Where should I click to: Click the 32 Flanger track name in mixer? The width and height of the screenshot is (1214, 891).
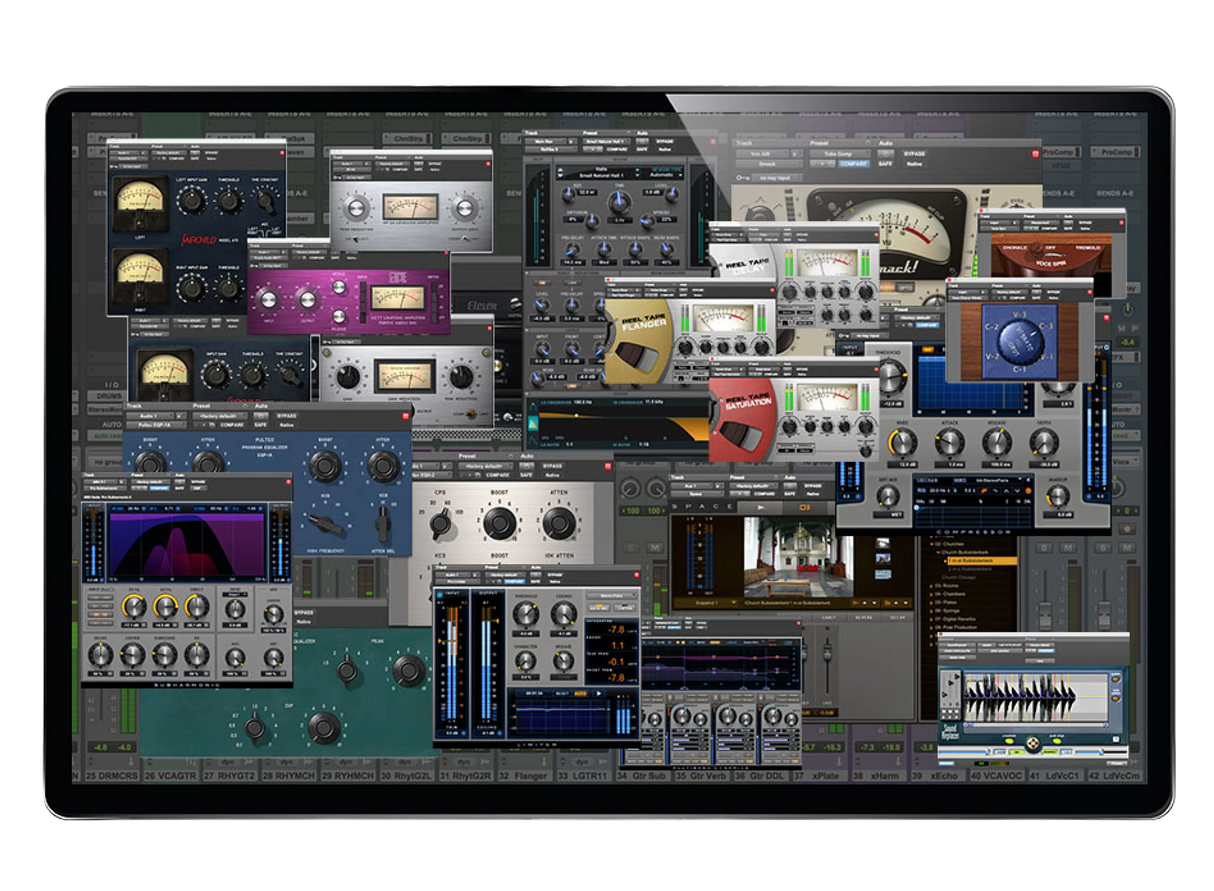click(524, 774)
